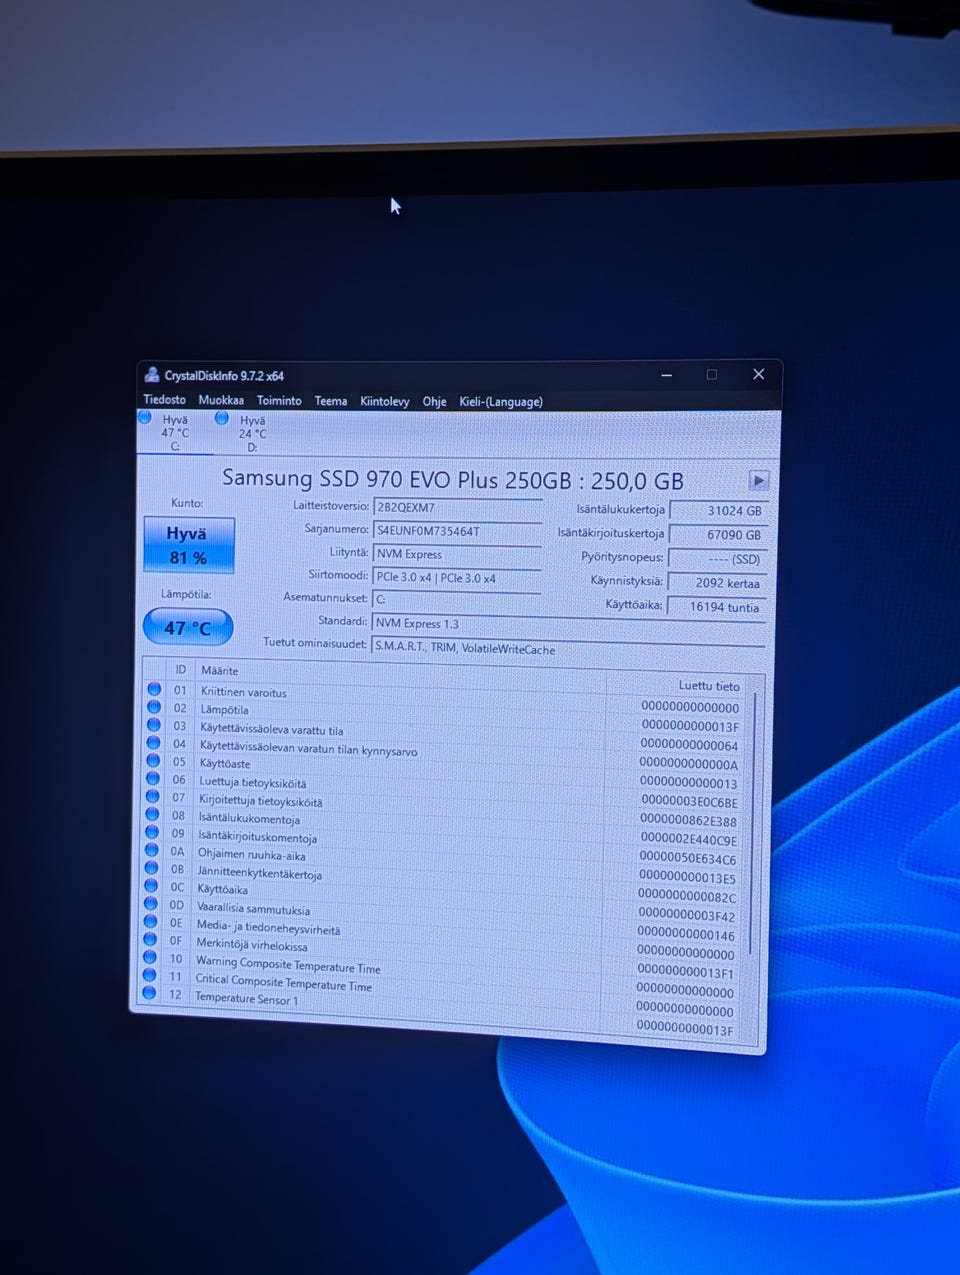
Task: Open the Tiedosto menu
Action: [164, 399]
